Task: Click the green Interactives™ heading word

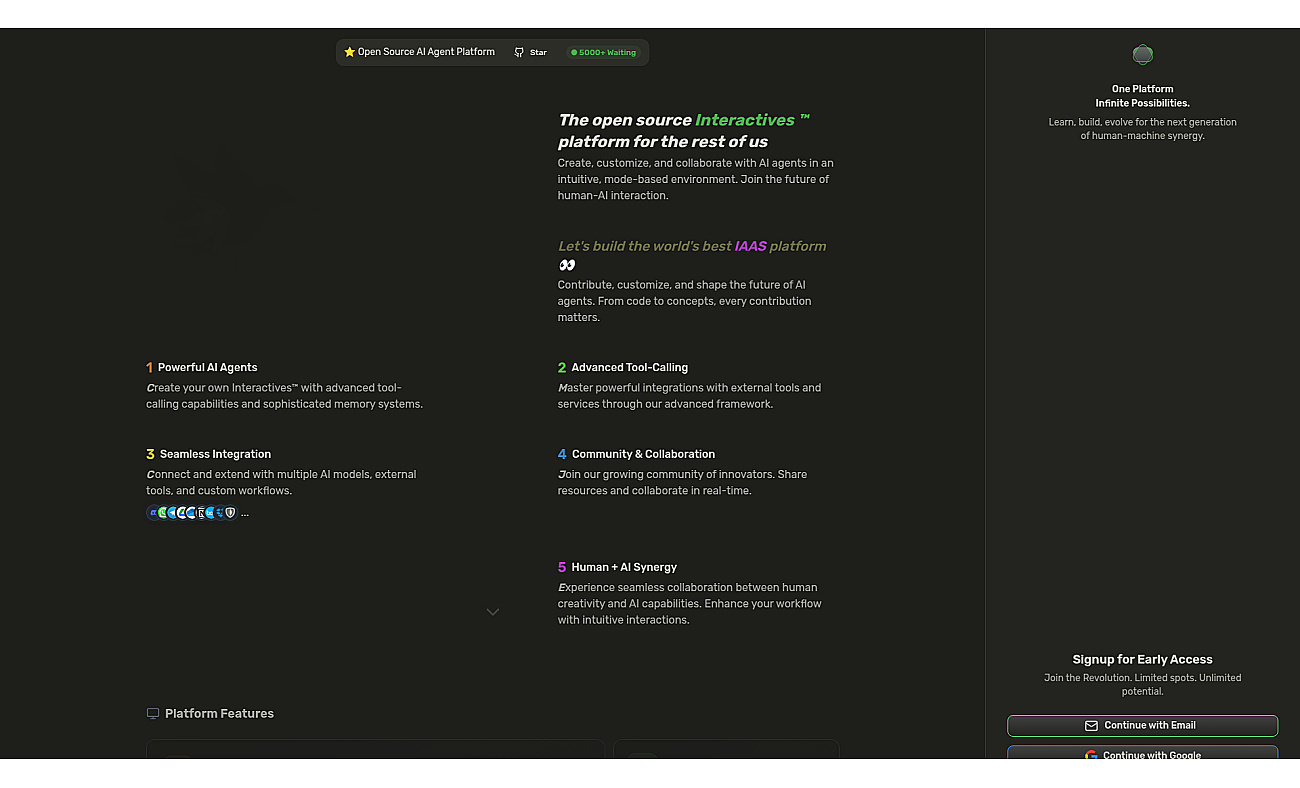Action: [x=752, y=120]
